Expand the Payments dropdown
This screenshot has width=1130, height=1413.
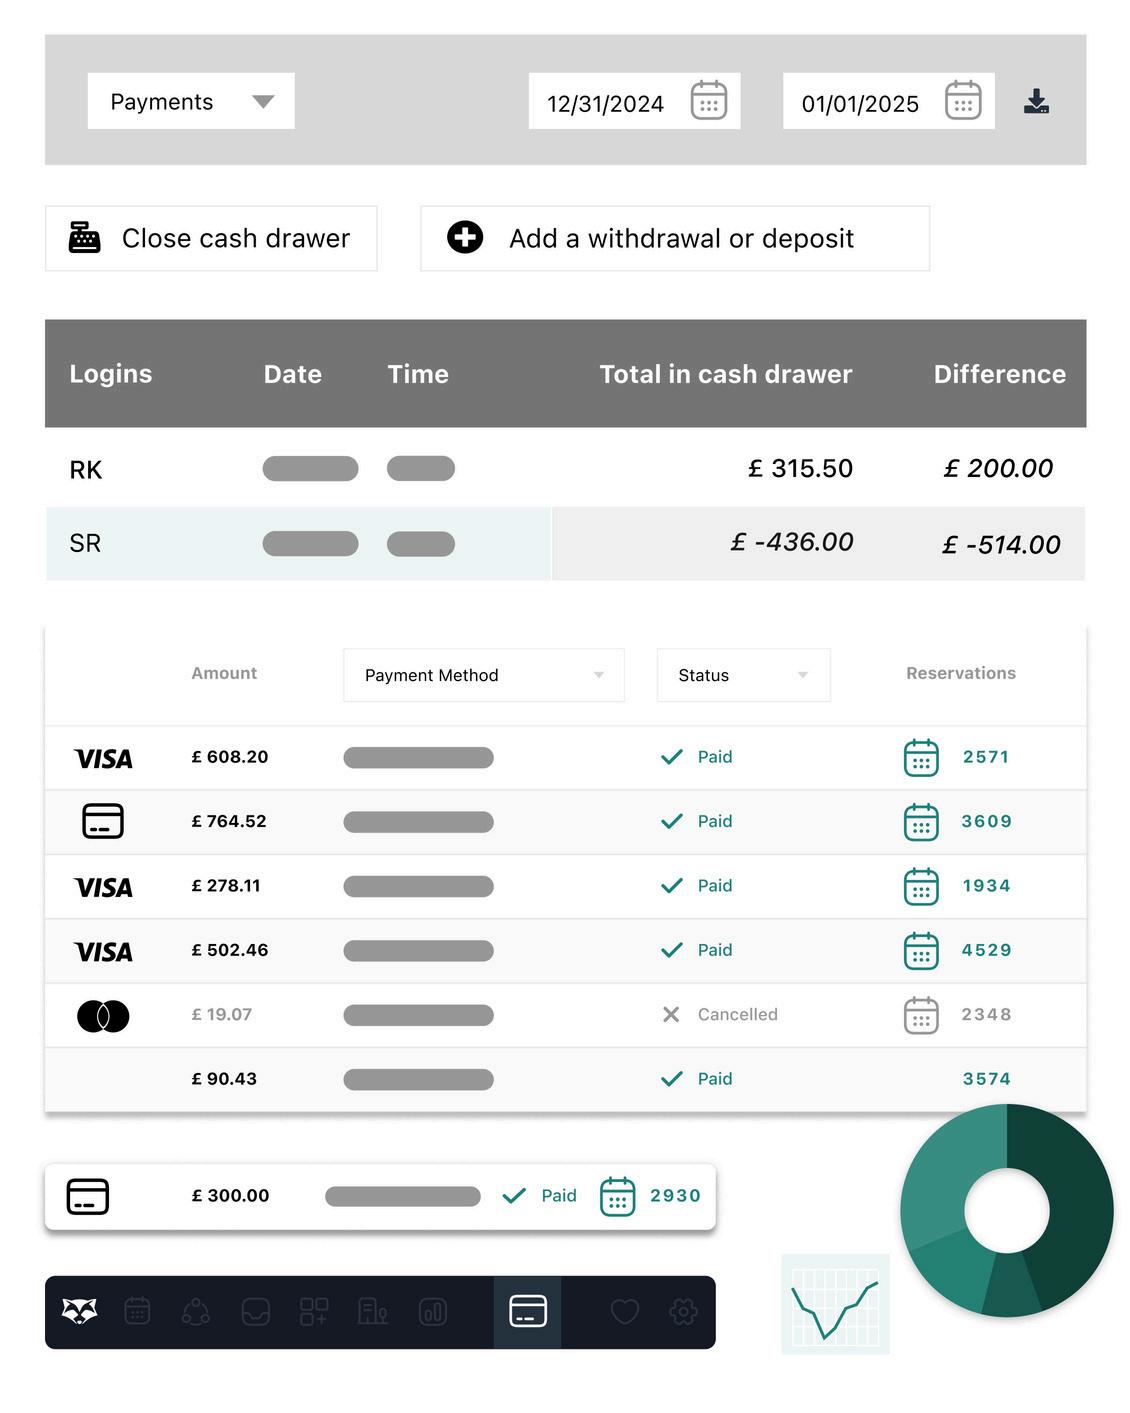(x=191, y=101)
